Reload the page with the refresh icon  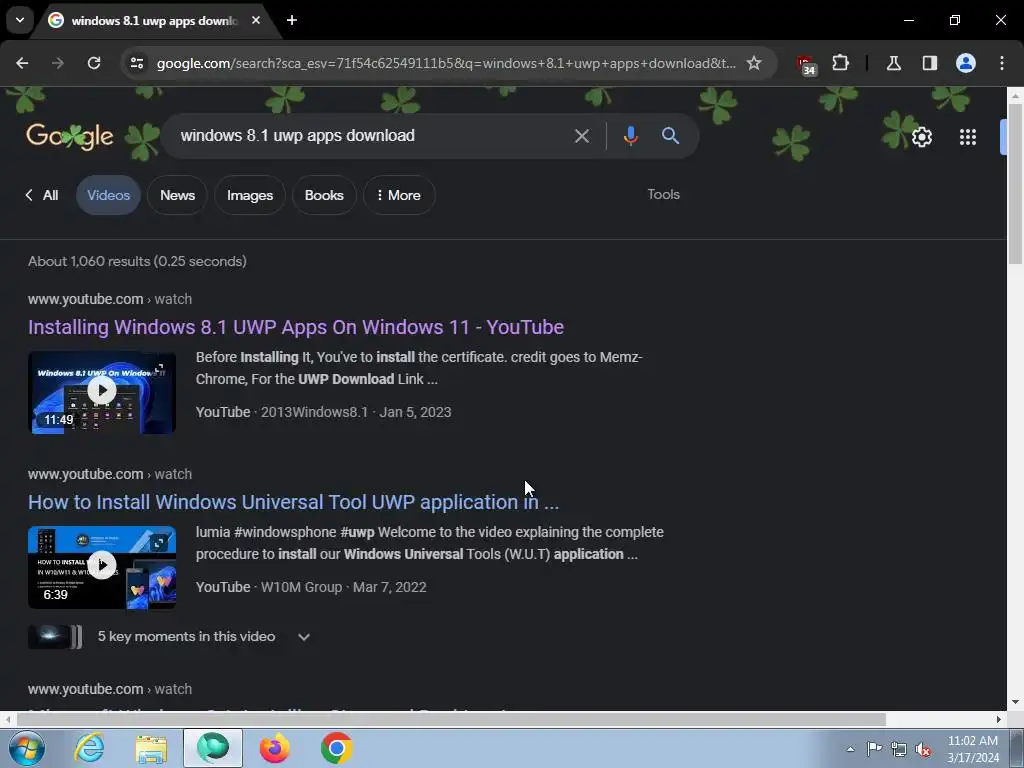pos(94,63)
